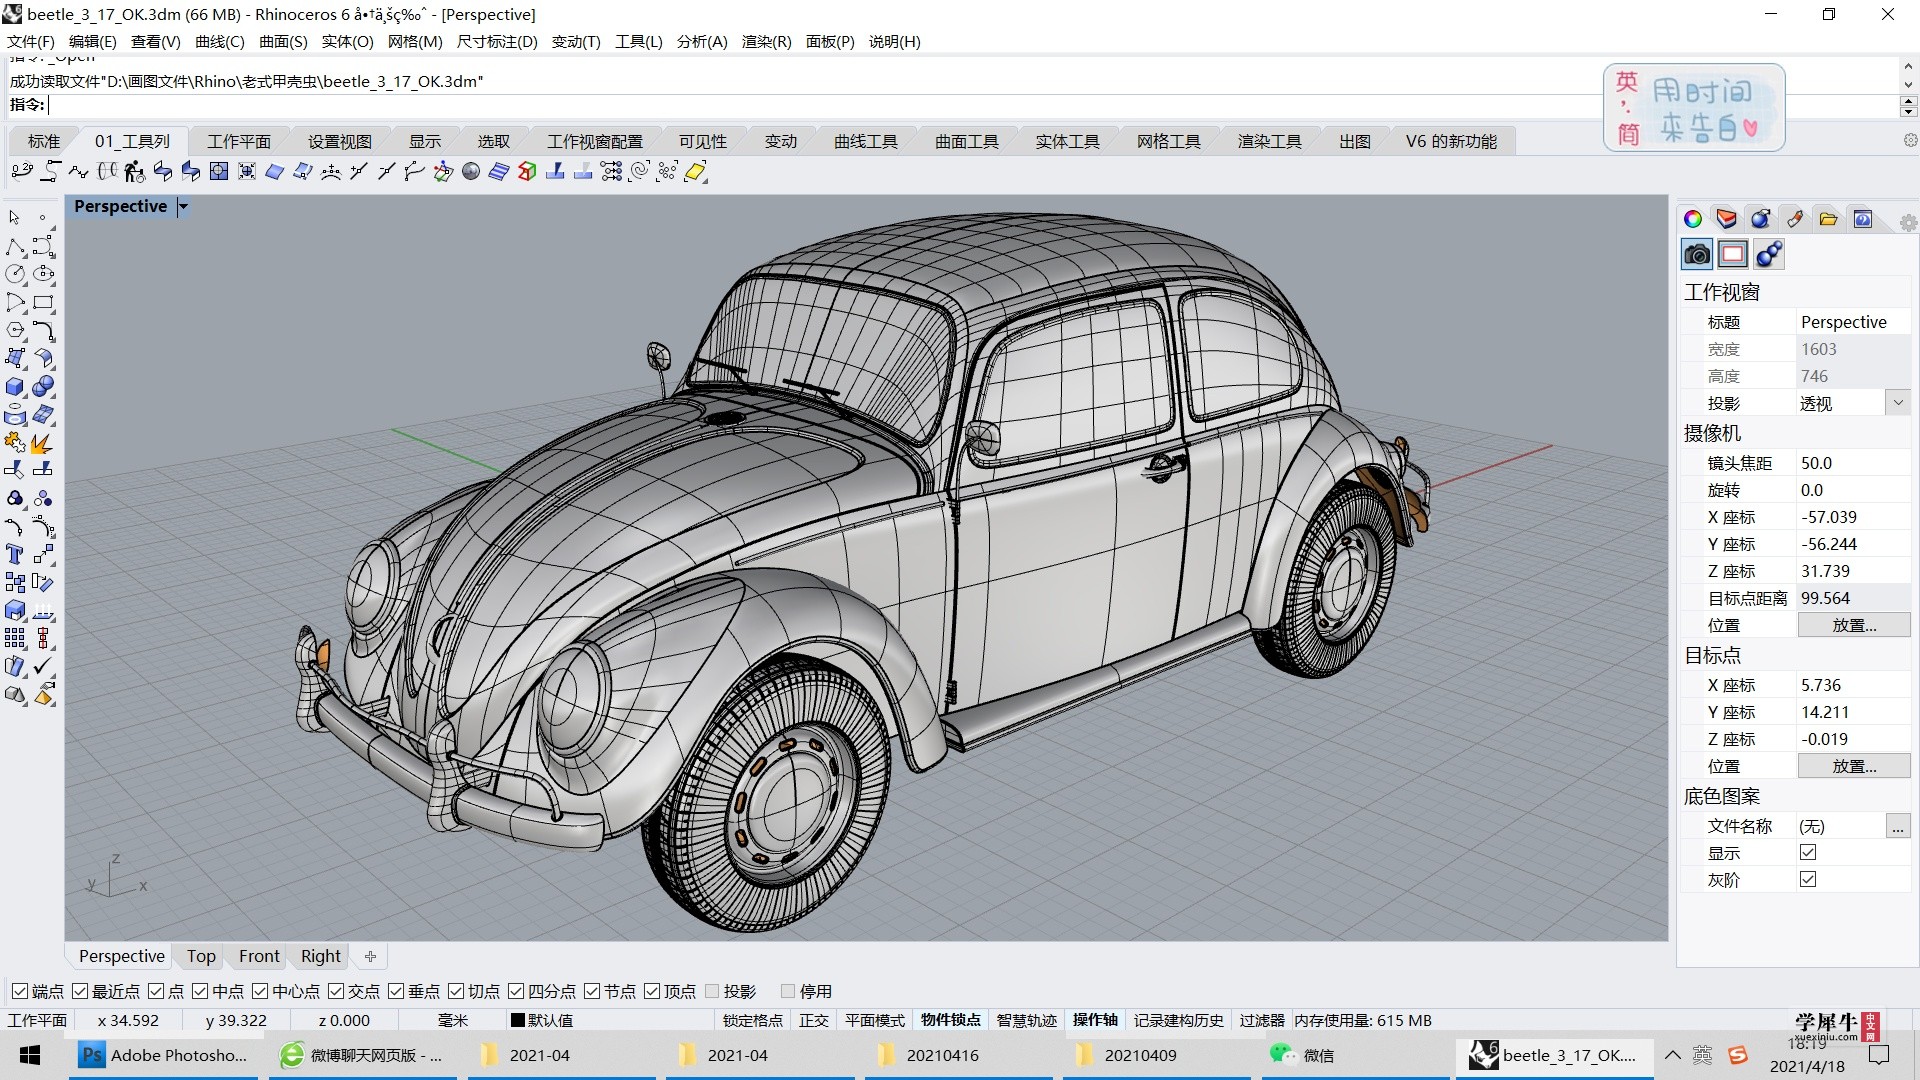Open the 曲面(S) menu
Viewport: 1920px width, 1080px height.
[283, 41]
